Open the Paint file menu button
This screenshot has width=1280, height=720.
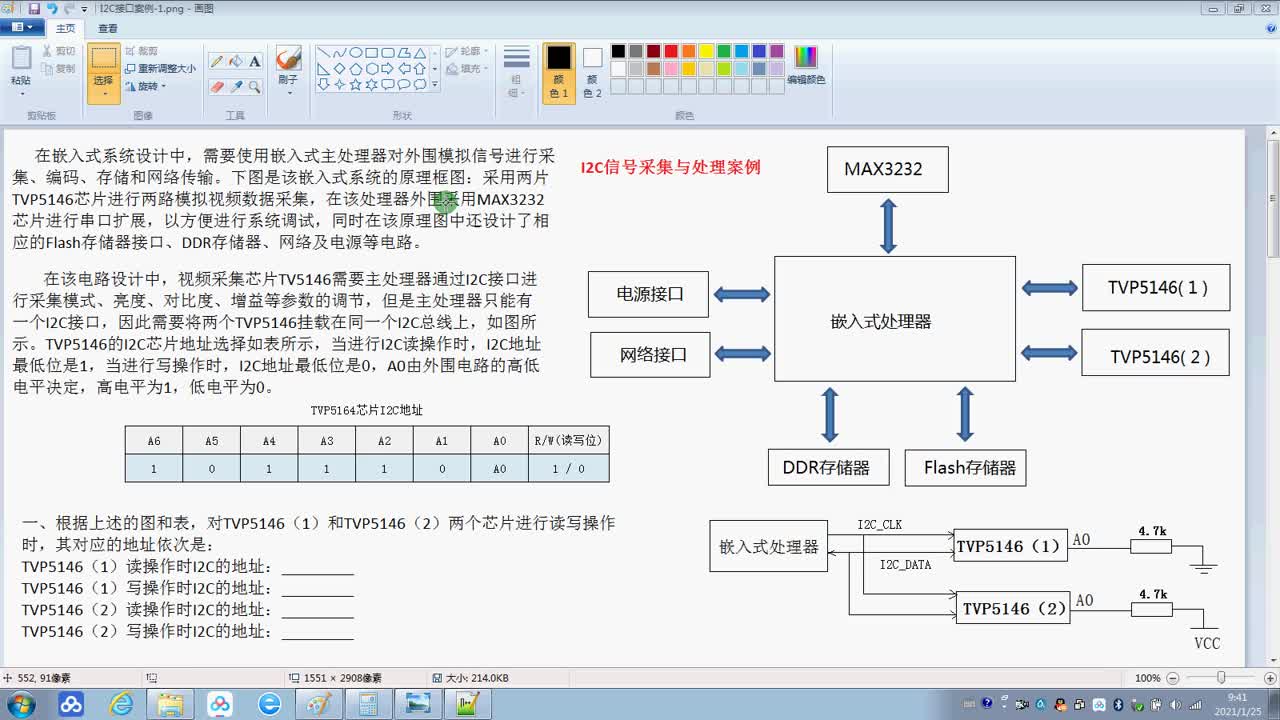23,28
